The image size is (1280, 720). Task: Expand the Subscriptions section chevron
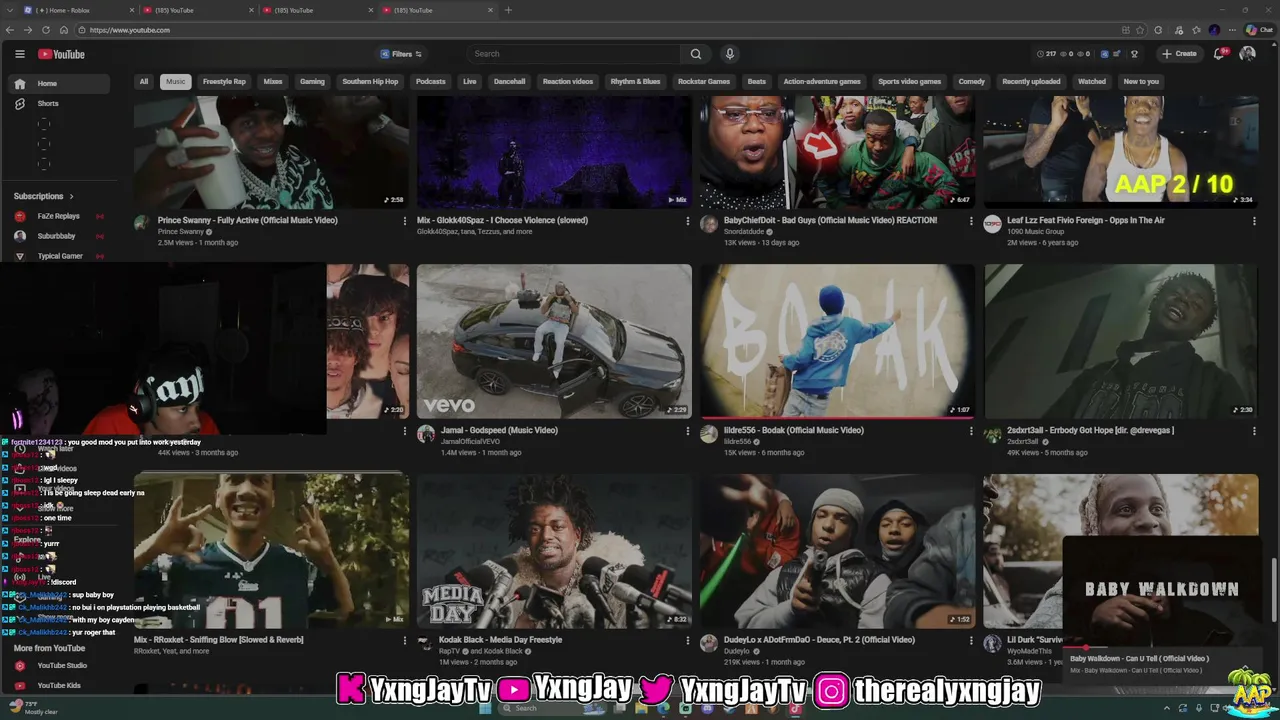click(71, 196)
